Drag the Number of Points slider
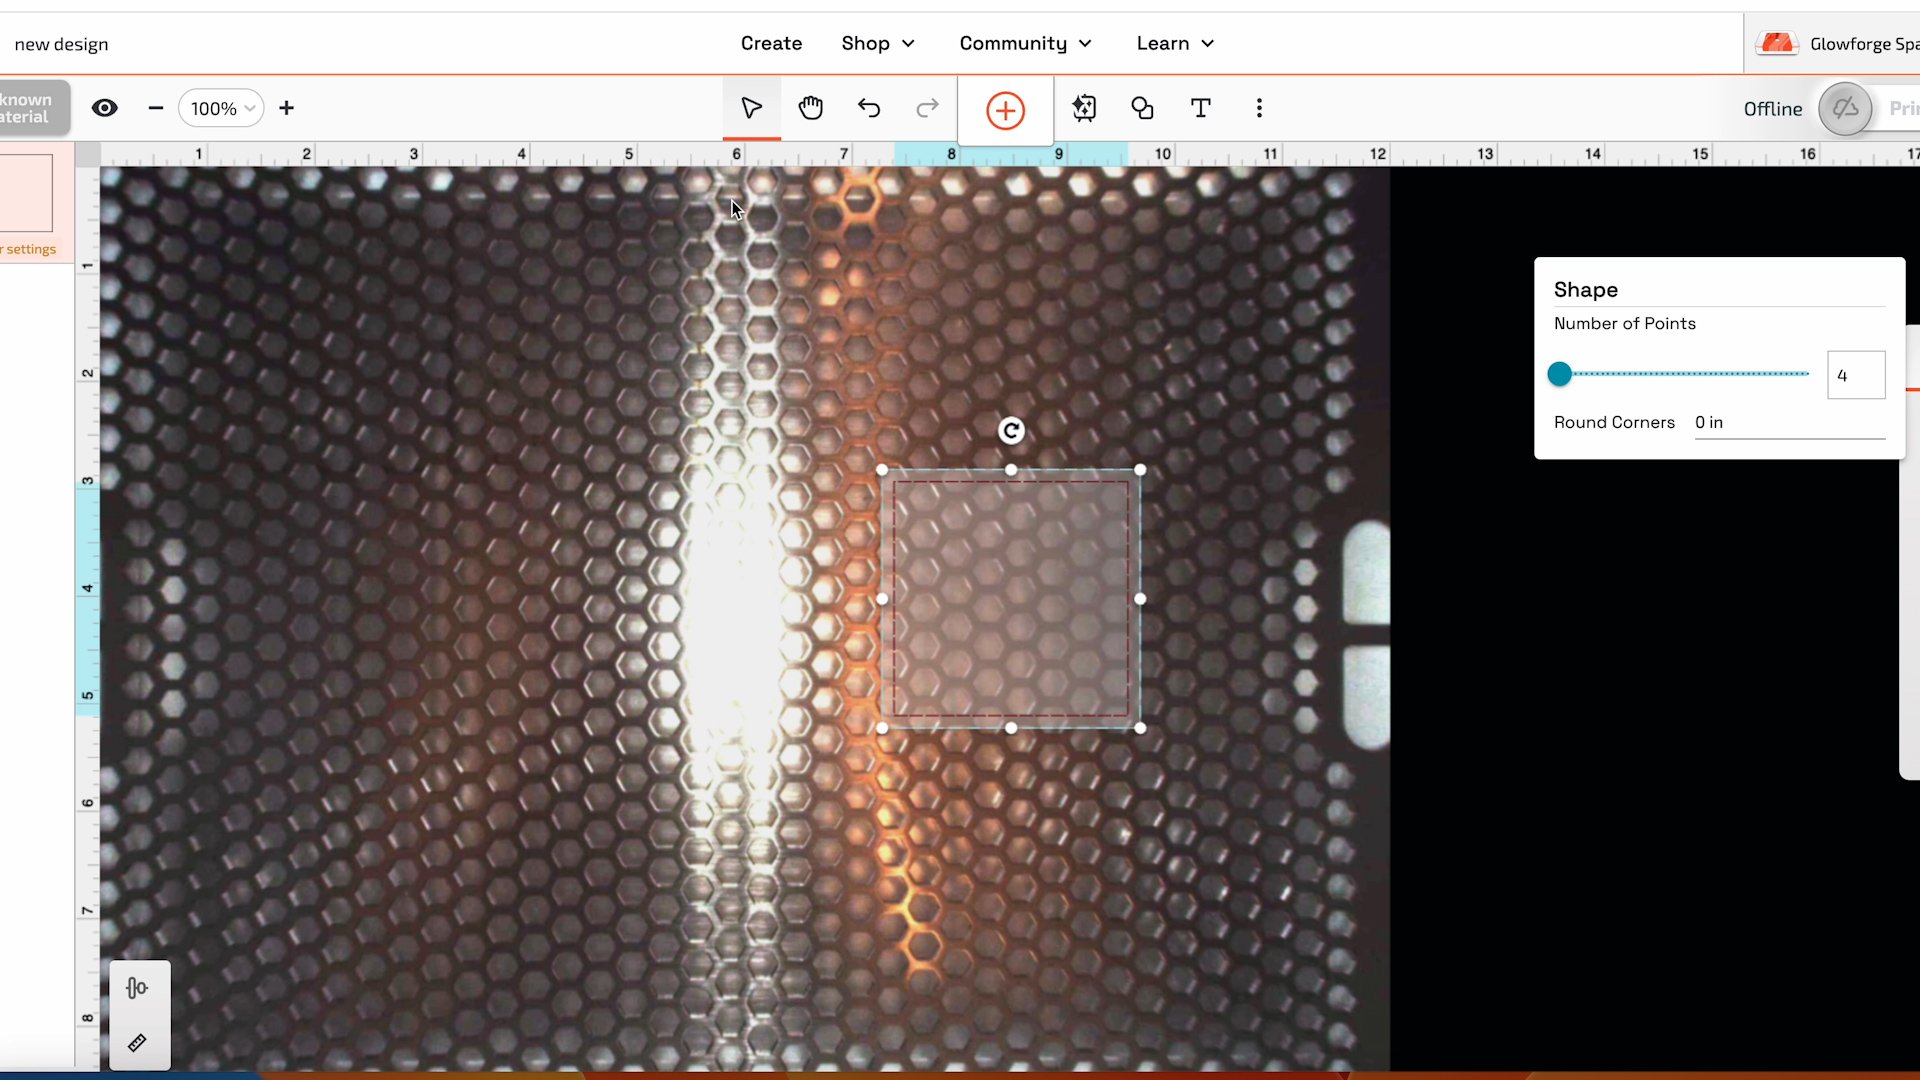The width and height of the screenshot is (1920, 1080). click(x=1561, y=373)
